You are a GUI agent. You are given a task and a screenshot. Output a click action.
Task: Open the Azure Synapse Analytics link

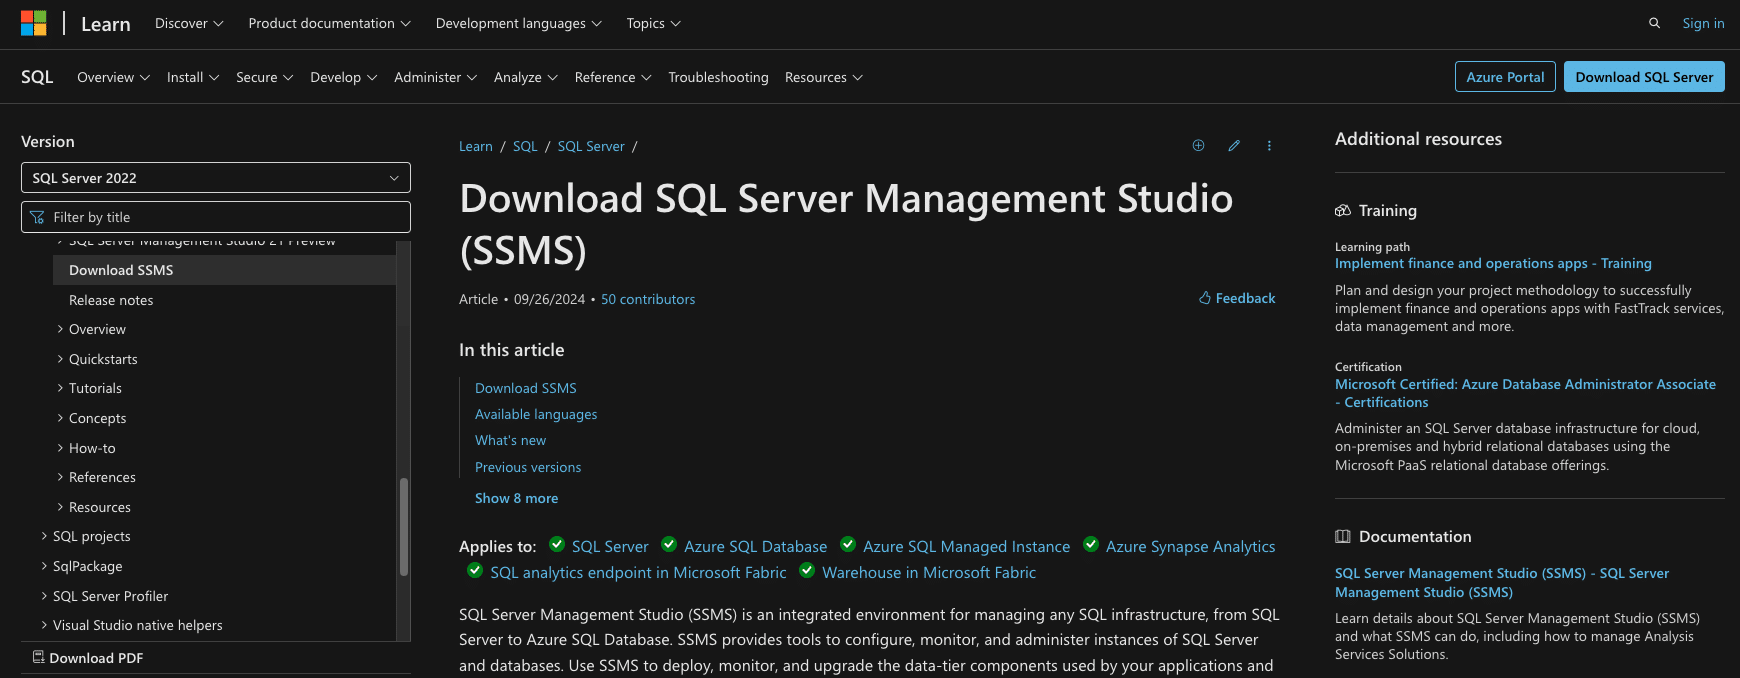(1190, 546)
